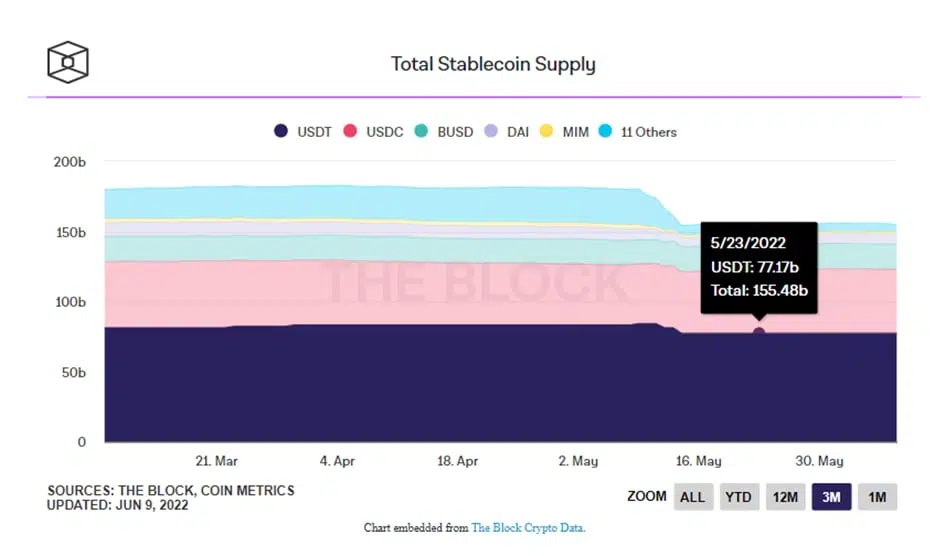
Task: Select the 3M zoom button
Action: point(831,497)
